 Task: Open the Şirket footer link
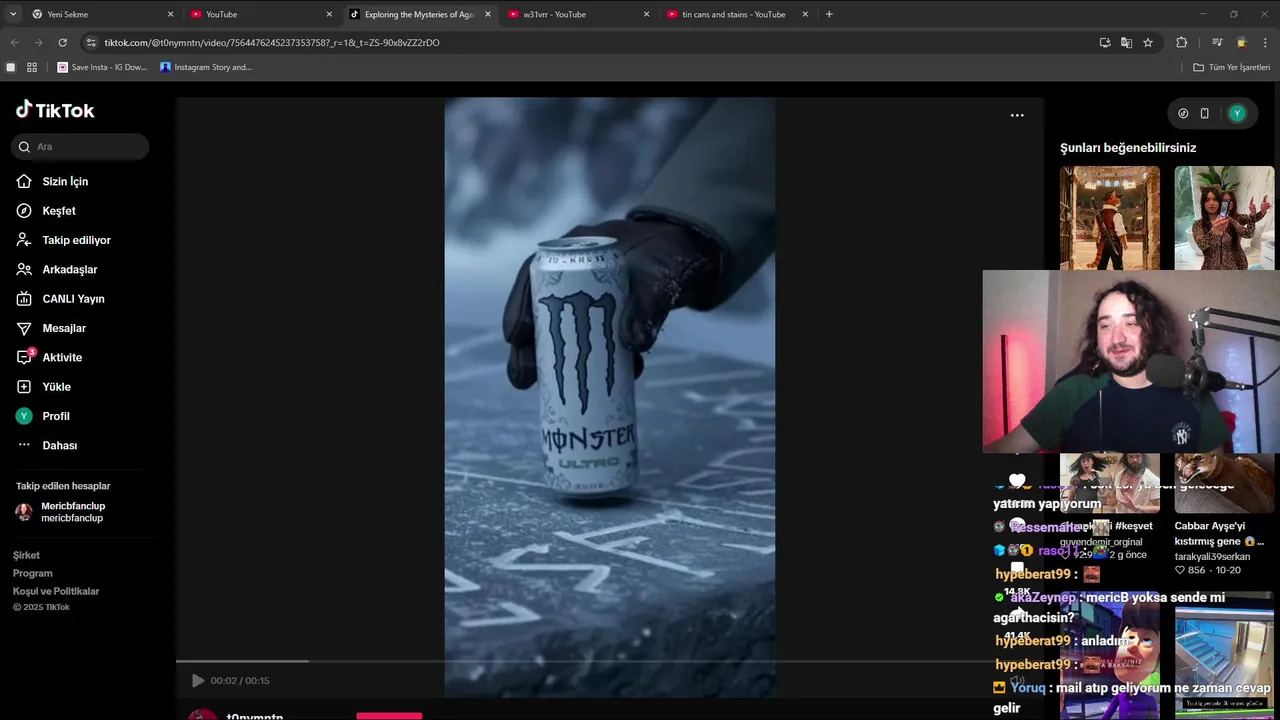(x=26, y=555)
